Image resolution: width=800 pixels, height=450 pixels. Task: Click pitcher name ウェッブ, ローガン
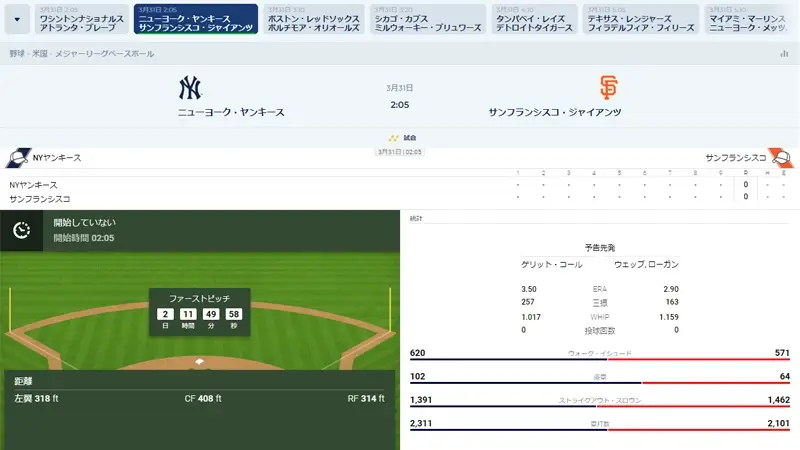(x=646, y=265)
